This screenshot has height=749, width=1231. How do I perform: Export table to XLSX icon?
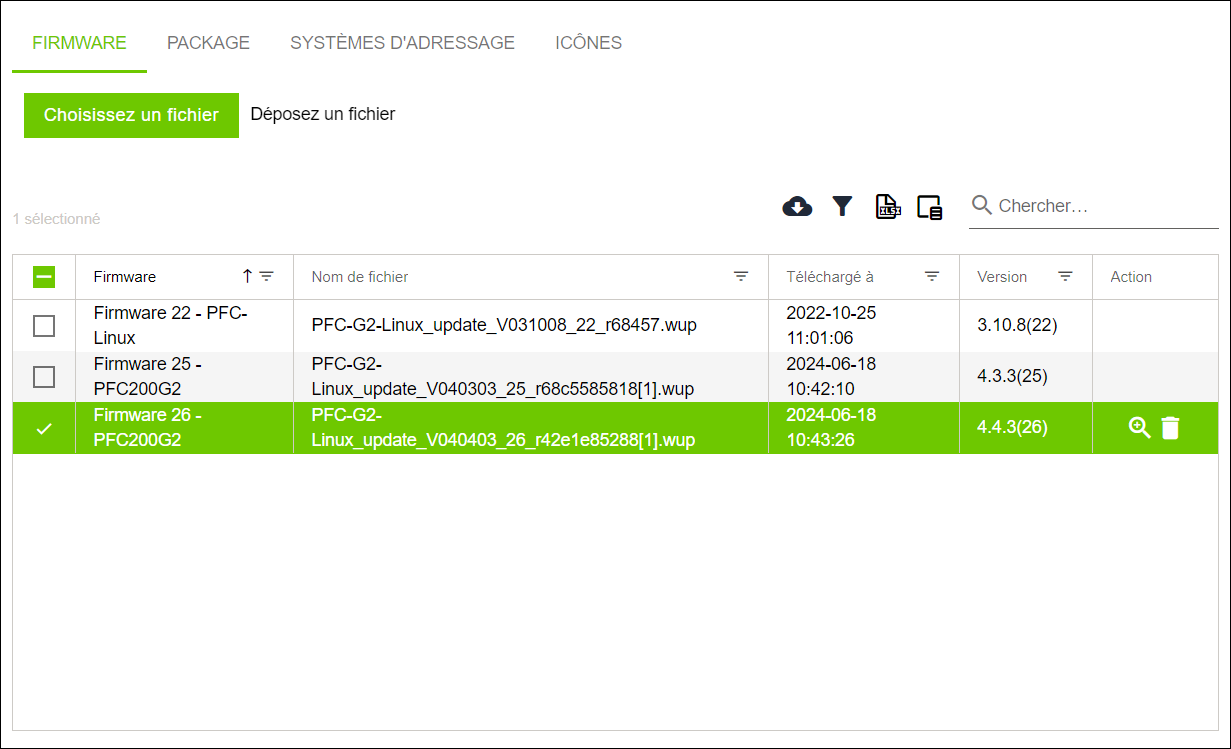888,207
